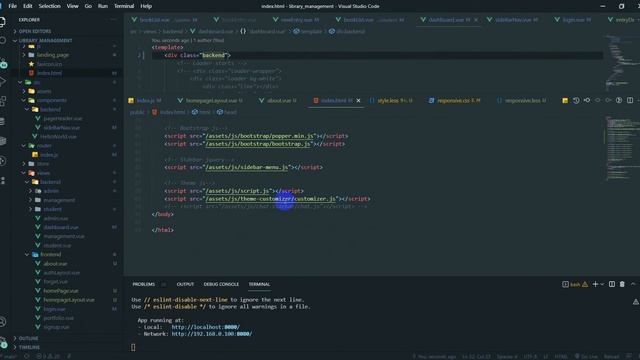Switch to the about.vue editor tab
Screen dimensions: 640x360
(278, 100)
